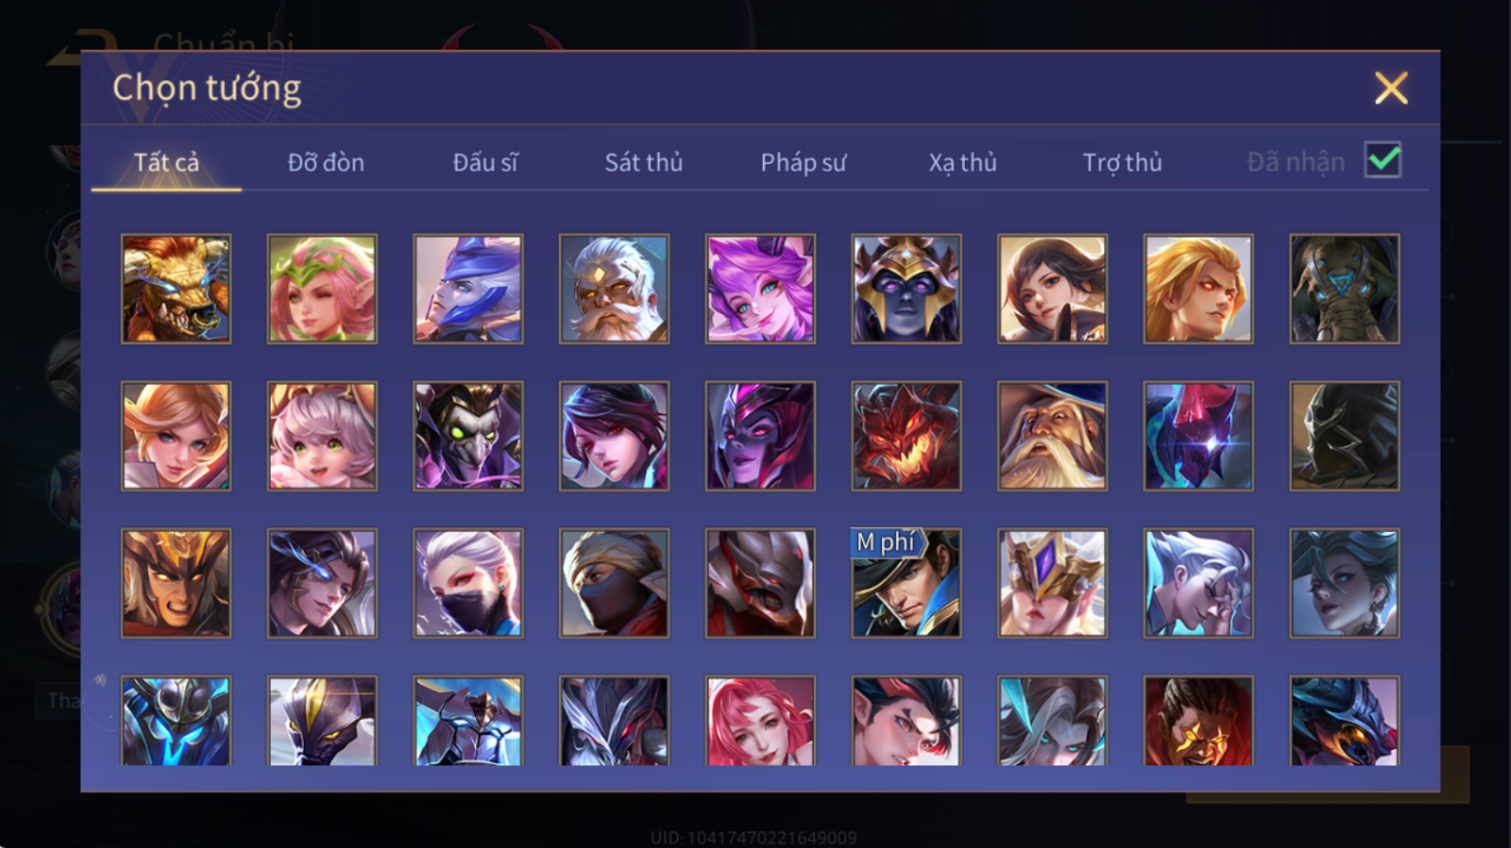Select the orange horned bull hero portrait
Screen dimensions: 1511x848
pos(176,289)
